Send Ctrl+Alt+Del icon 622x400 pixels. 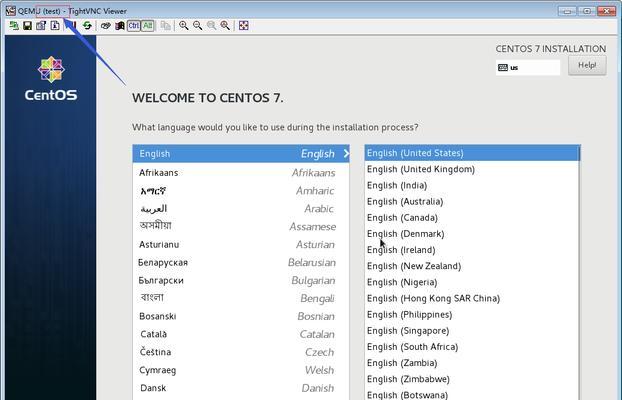[x=106, y=26]
